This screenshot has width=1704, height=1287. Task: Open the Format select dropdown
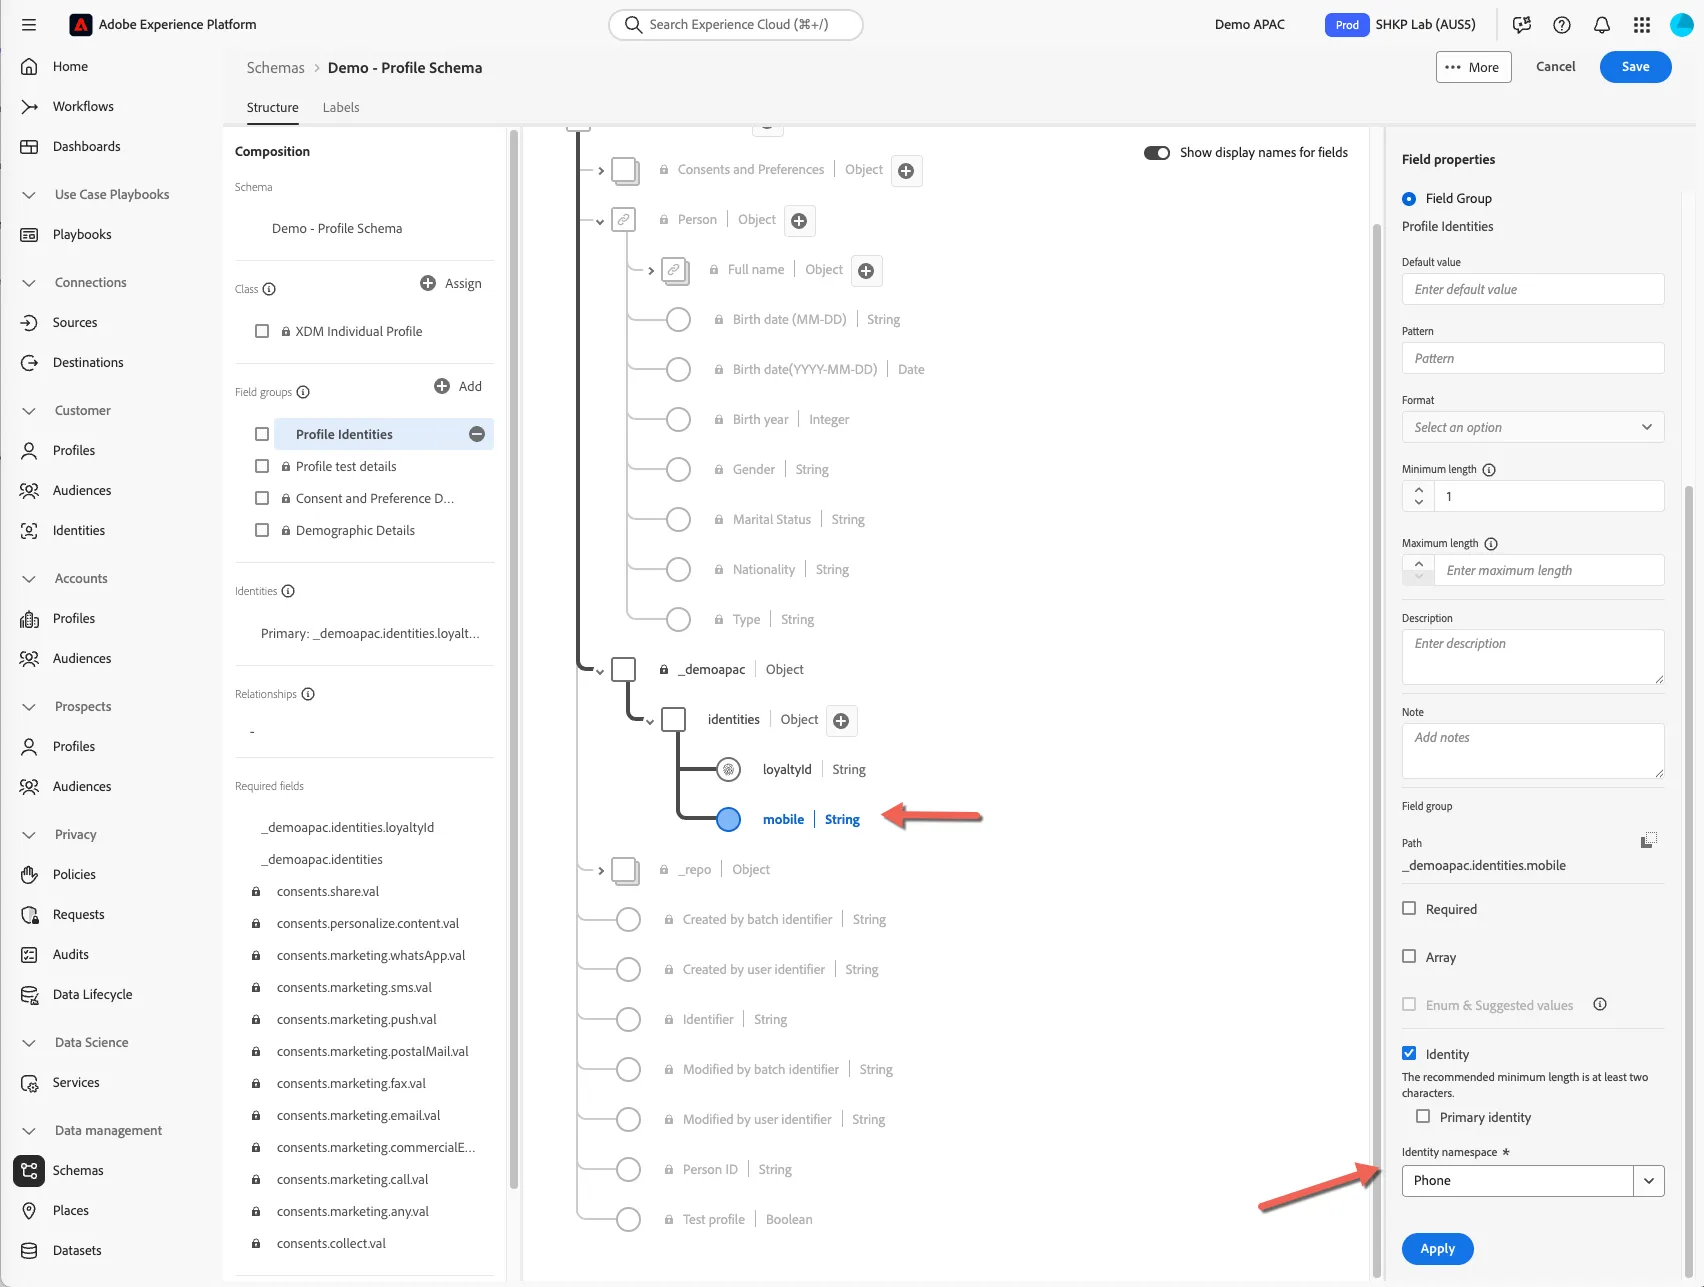coord(1533,427)
